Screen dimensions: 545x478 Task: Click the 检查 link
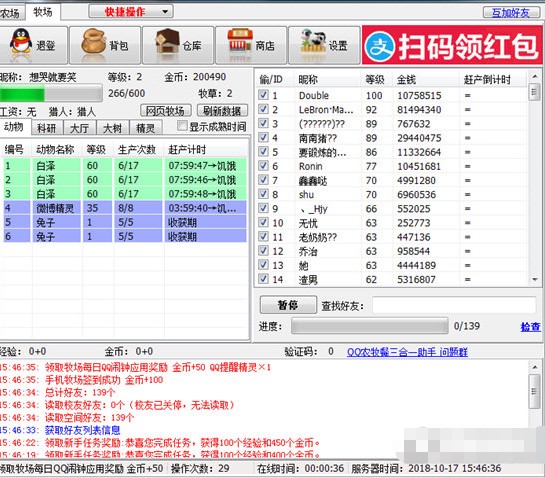click(530, 326)
